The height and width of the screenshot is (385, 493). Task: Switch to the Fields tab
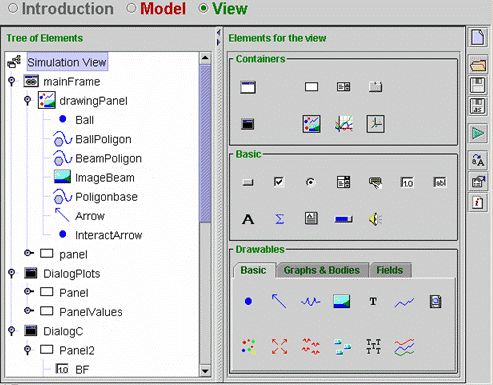click(x=390, y=270)
